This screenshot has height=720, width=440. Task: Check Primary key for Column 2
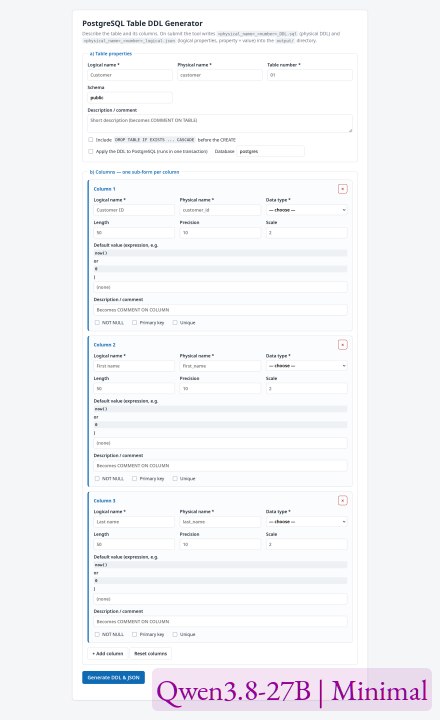click(135, 478)
